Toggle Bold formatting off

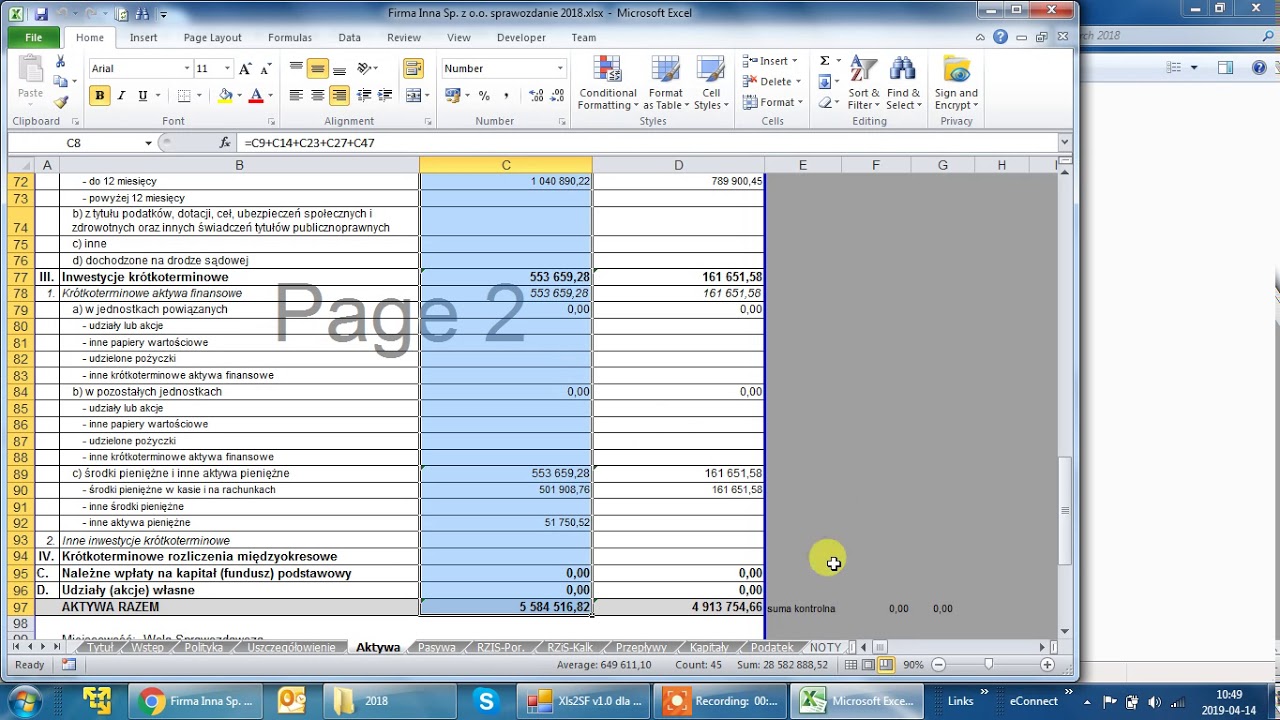99,96
